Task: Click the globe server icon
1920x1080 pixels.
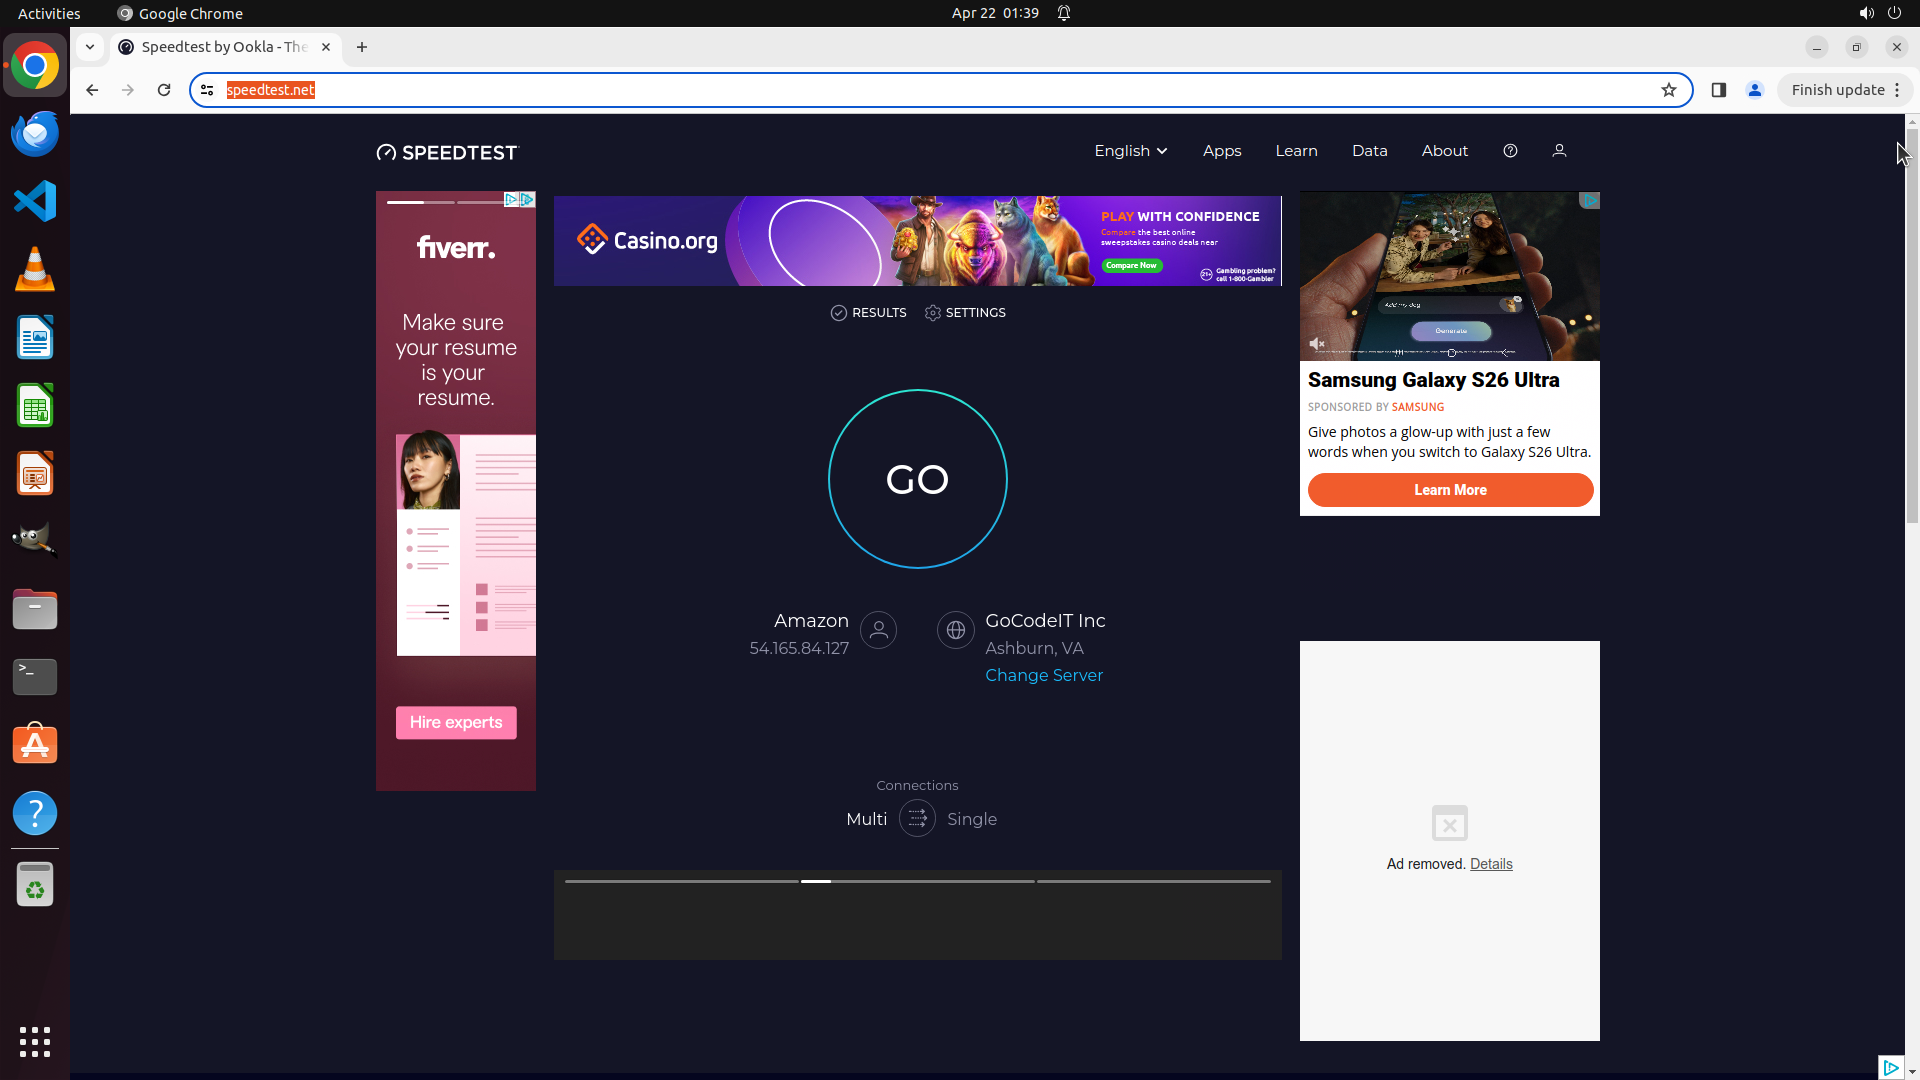Action: (x=955, y=630)
